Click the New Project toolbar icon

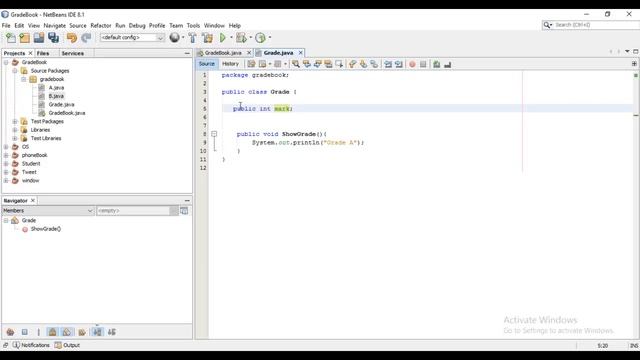[x=24, y=38]
